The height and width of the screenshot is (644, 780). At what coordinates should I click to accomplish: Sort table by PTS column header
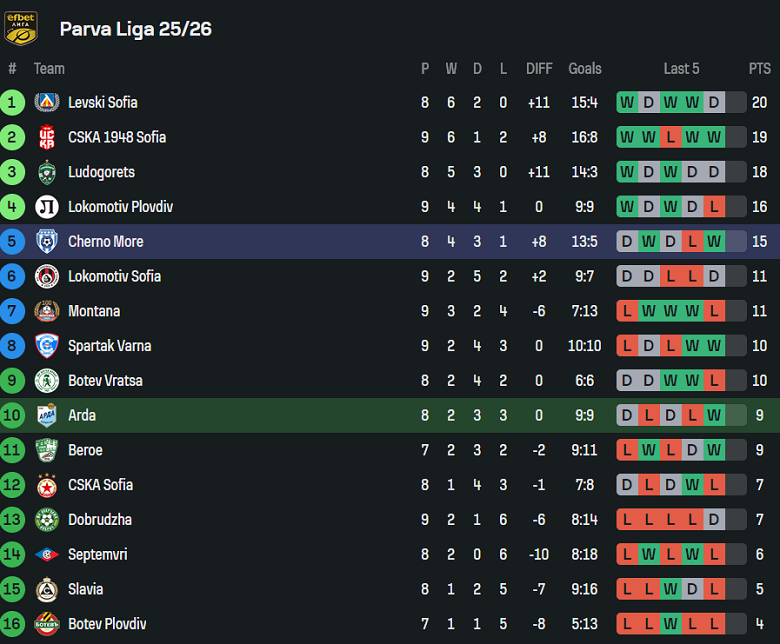click(759, 68)
